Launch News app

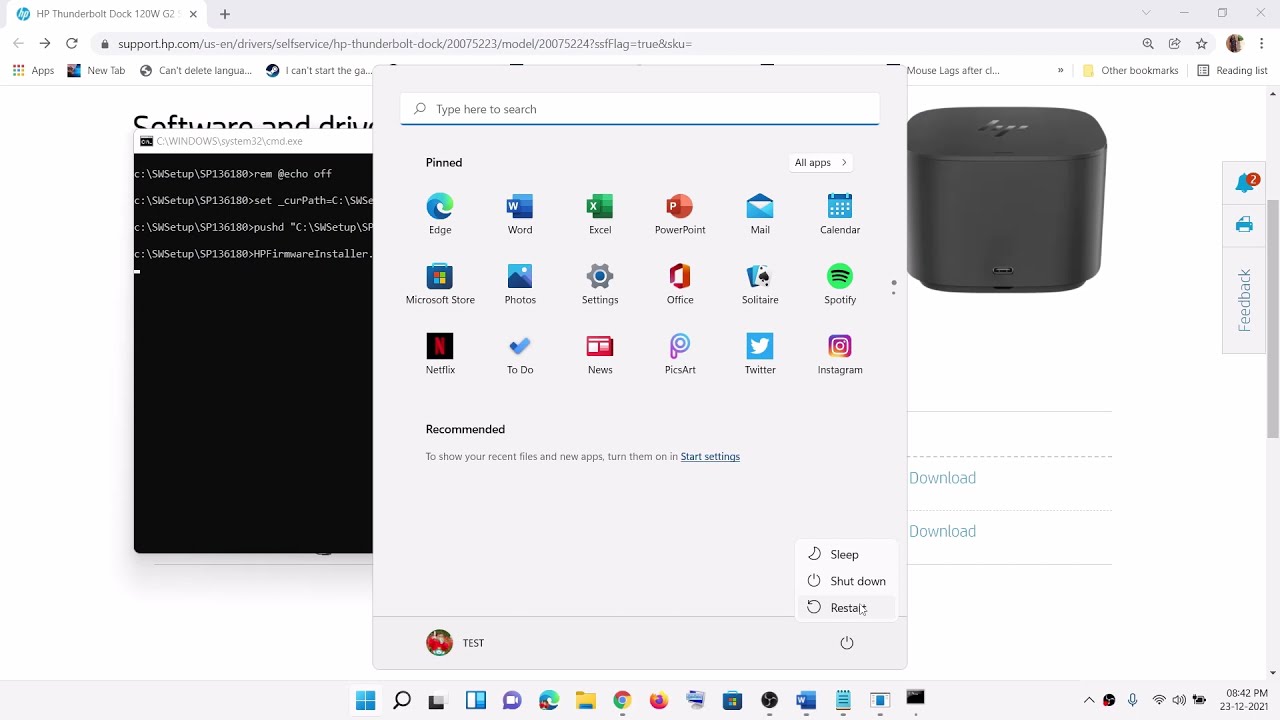(x=600, y=355)
